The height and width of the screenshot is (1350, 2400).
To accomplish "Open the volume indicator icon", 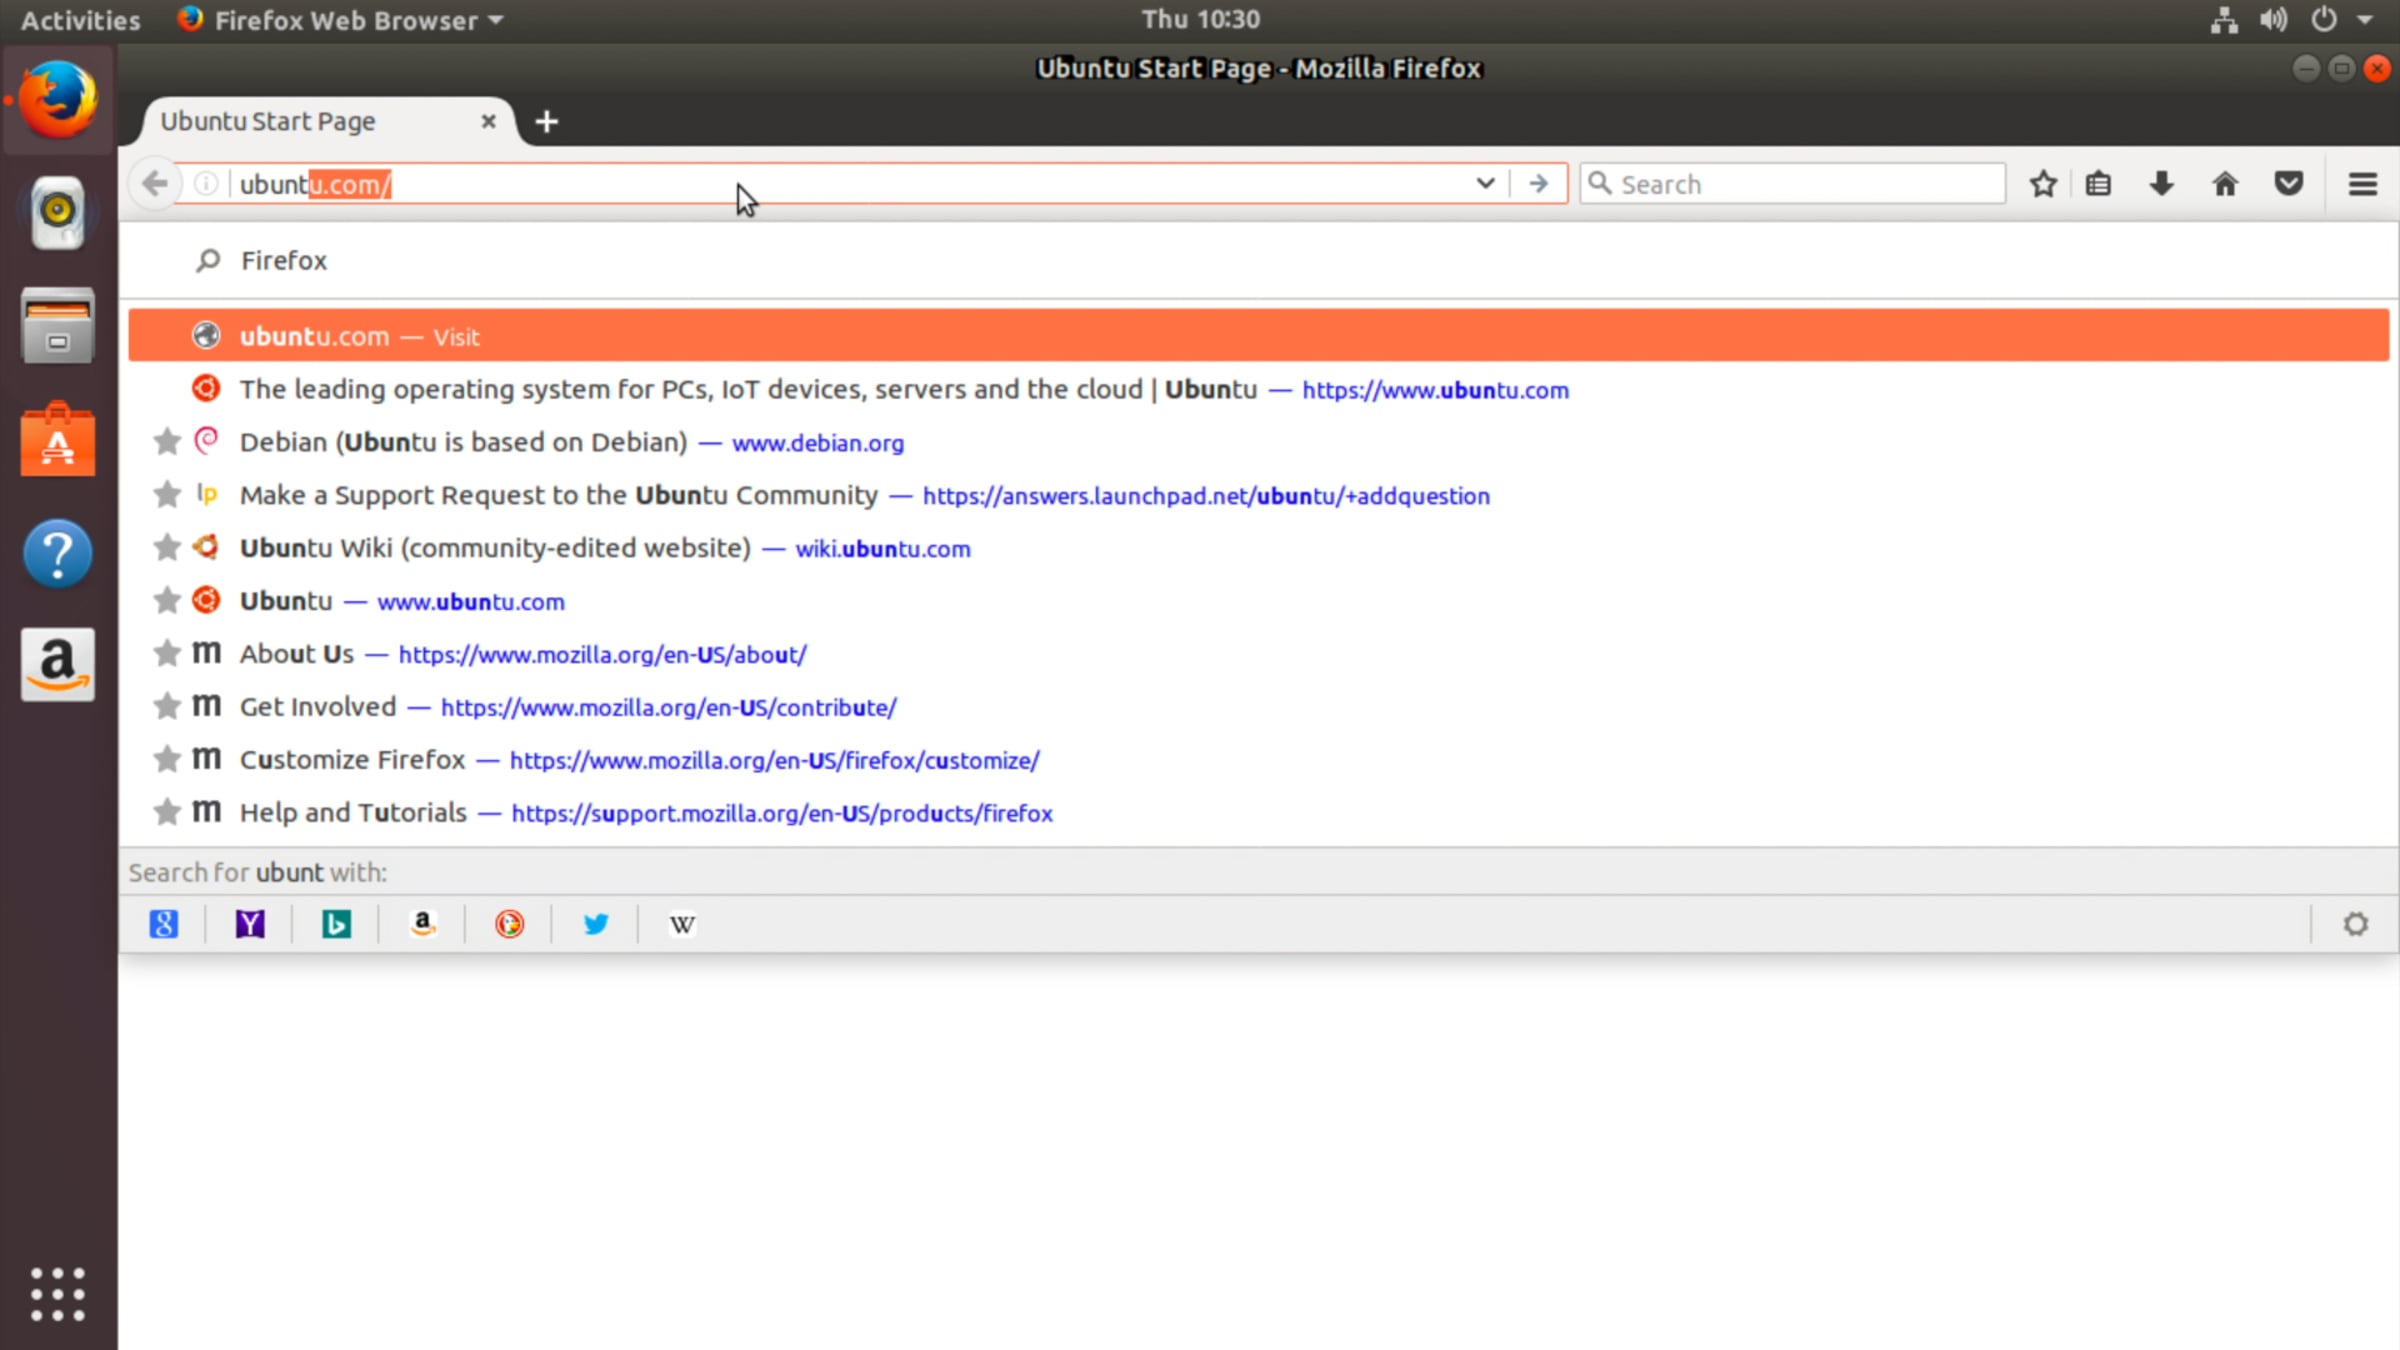I will pyautogui.click(x=2274, y=20).
